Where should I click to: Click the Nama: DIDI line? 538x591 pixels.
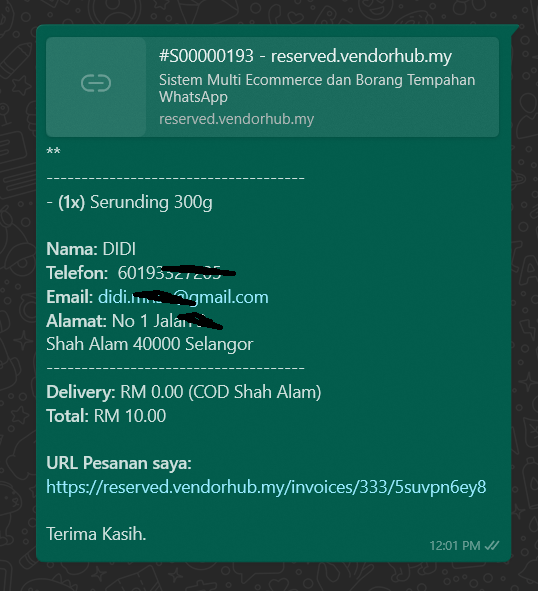(x=91, y=249)
